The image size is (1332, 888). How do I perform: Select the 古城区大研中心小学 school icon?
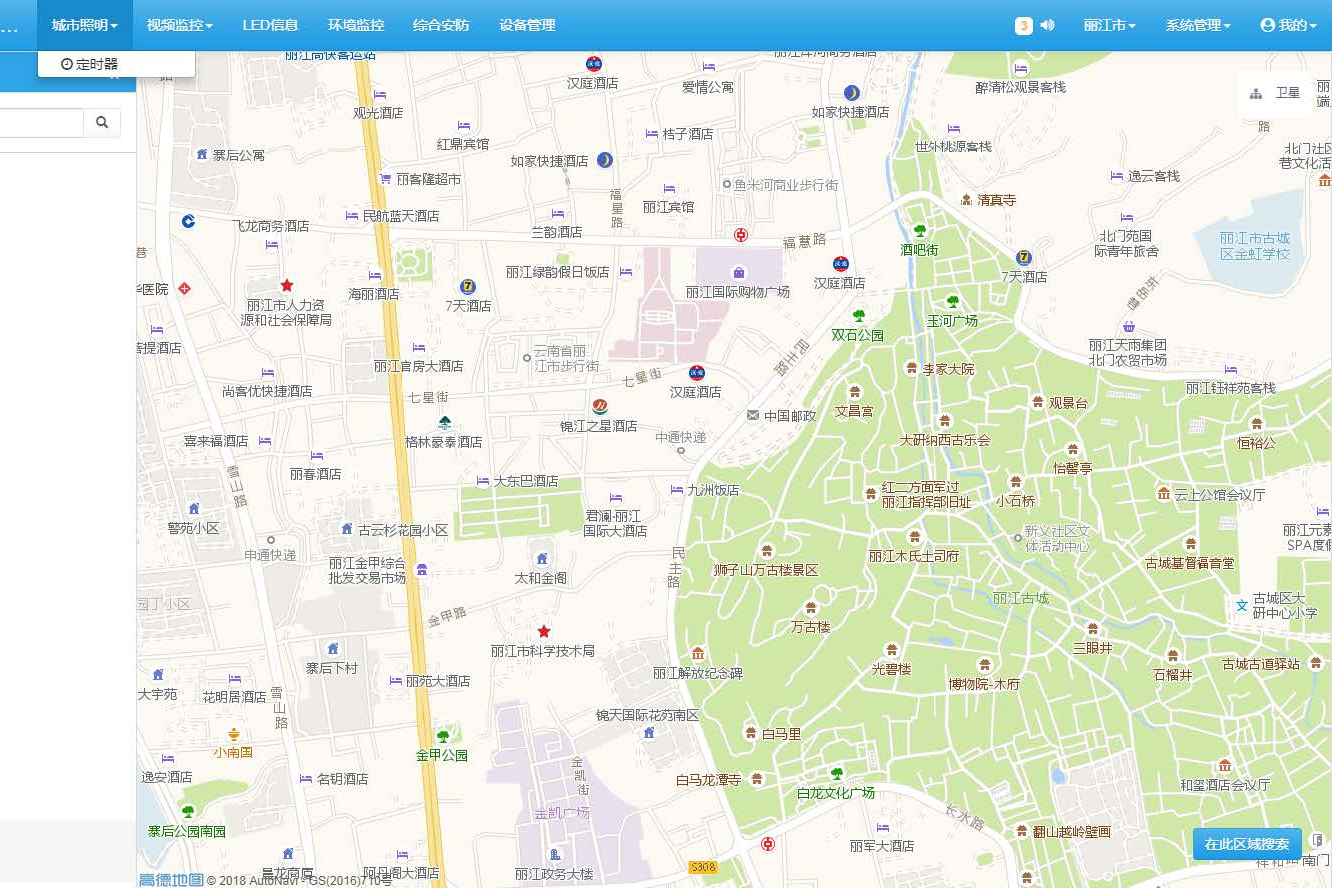[1242, 605]
